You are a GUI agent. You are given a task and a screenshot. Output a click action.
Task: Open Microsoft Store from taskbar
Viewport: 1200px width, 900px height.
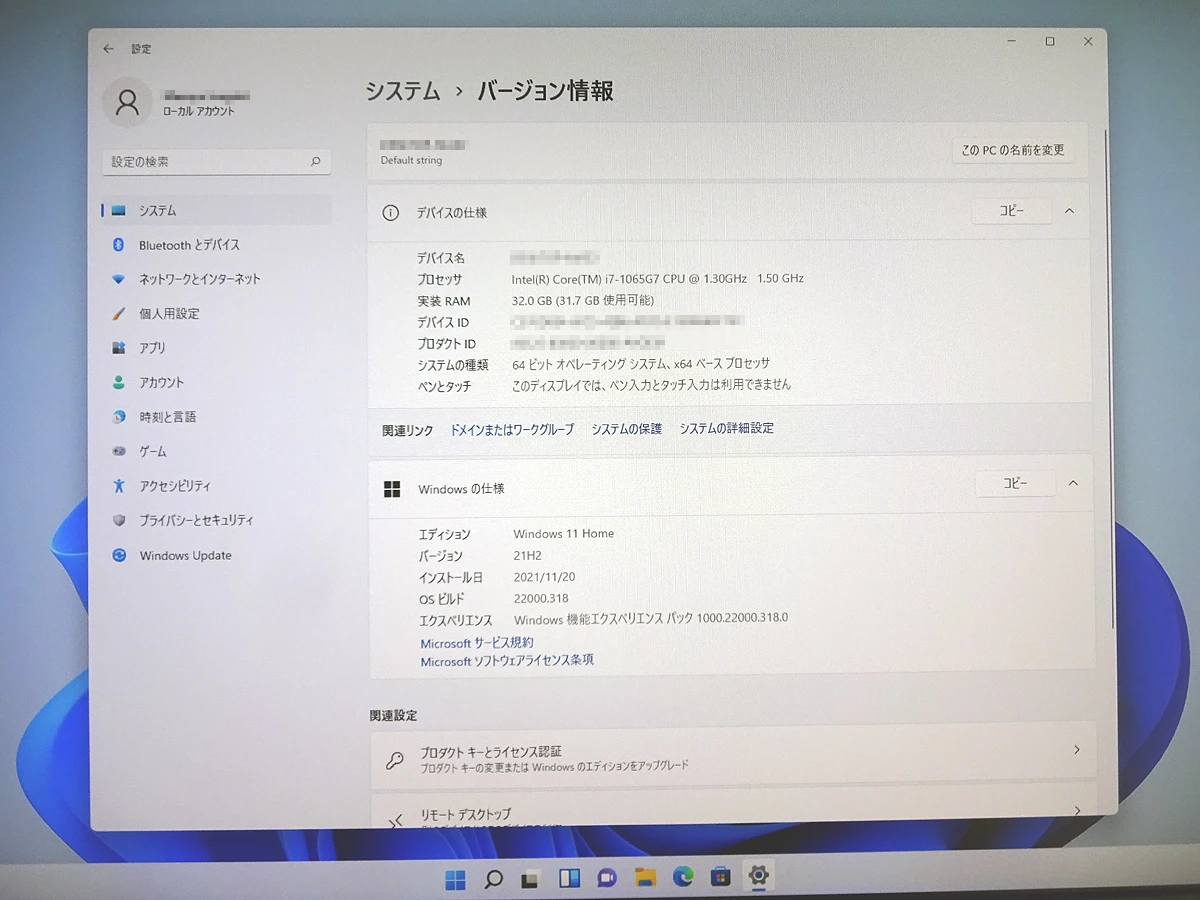point(720,877)
